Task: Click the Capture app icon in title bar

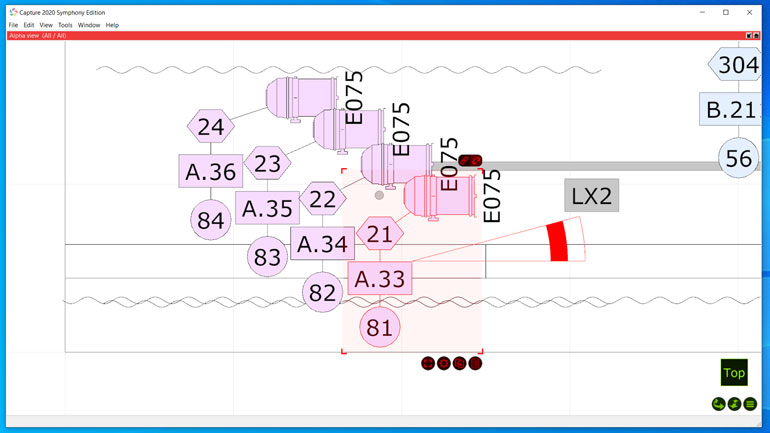Action: click(13, 12)
